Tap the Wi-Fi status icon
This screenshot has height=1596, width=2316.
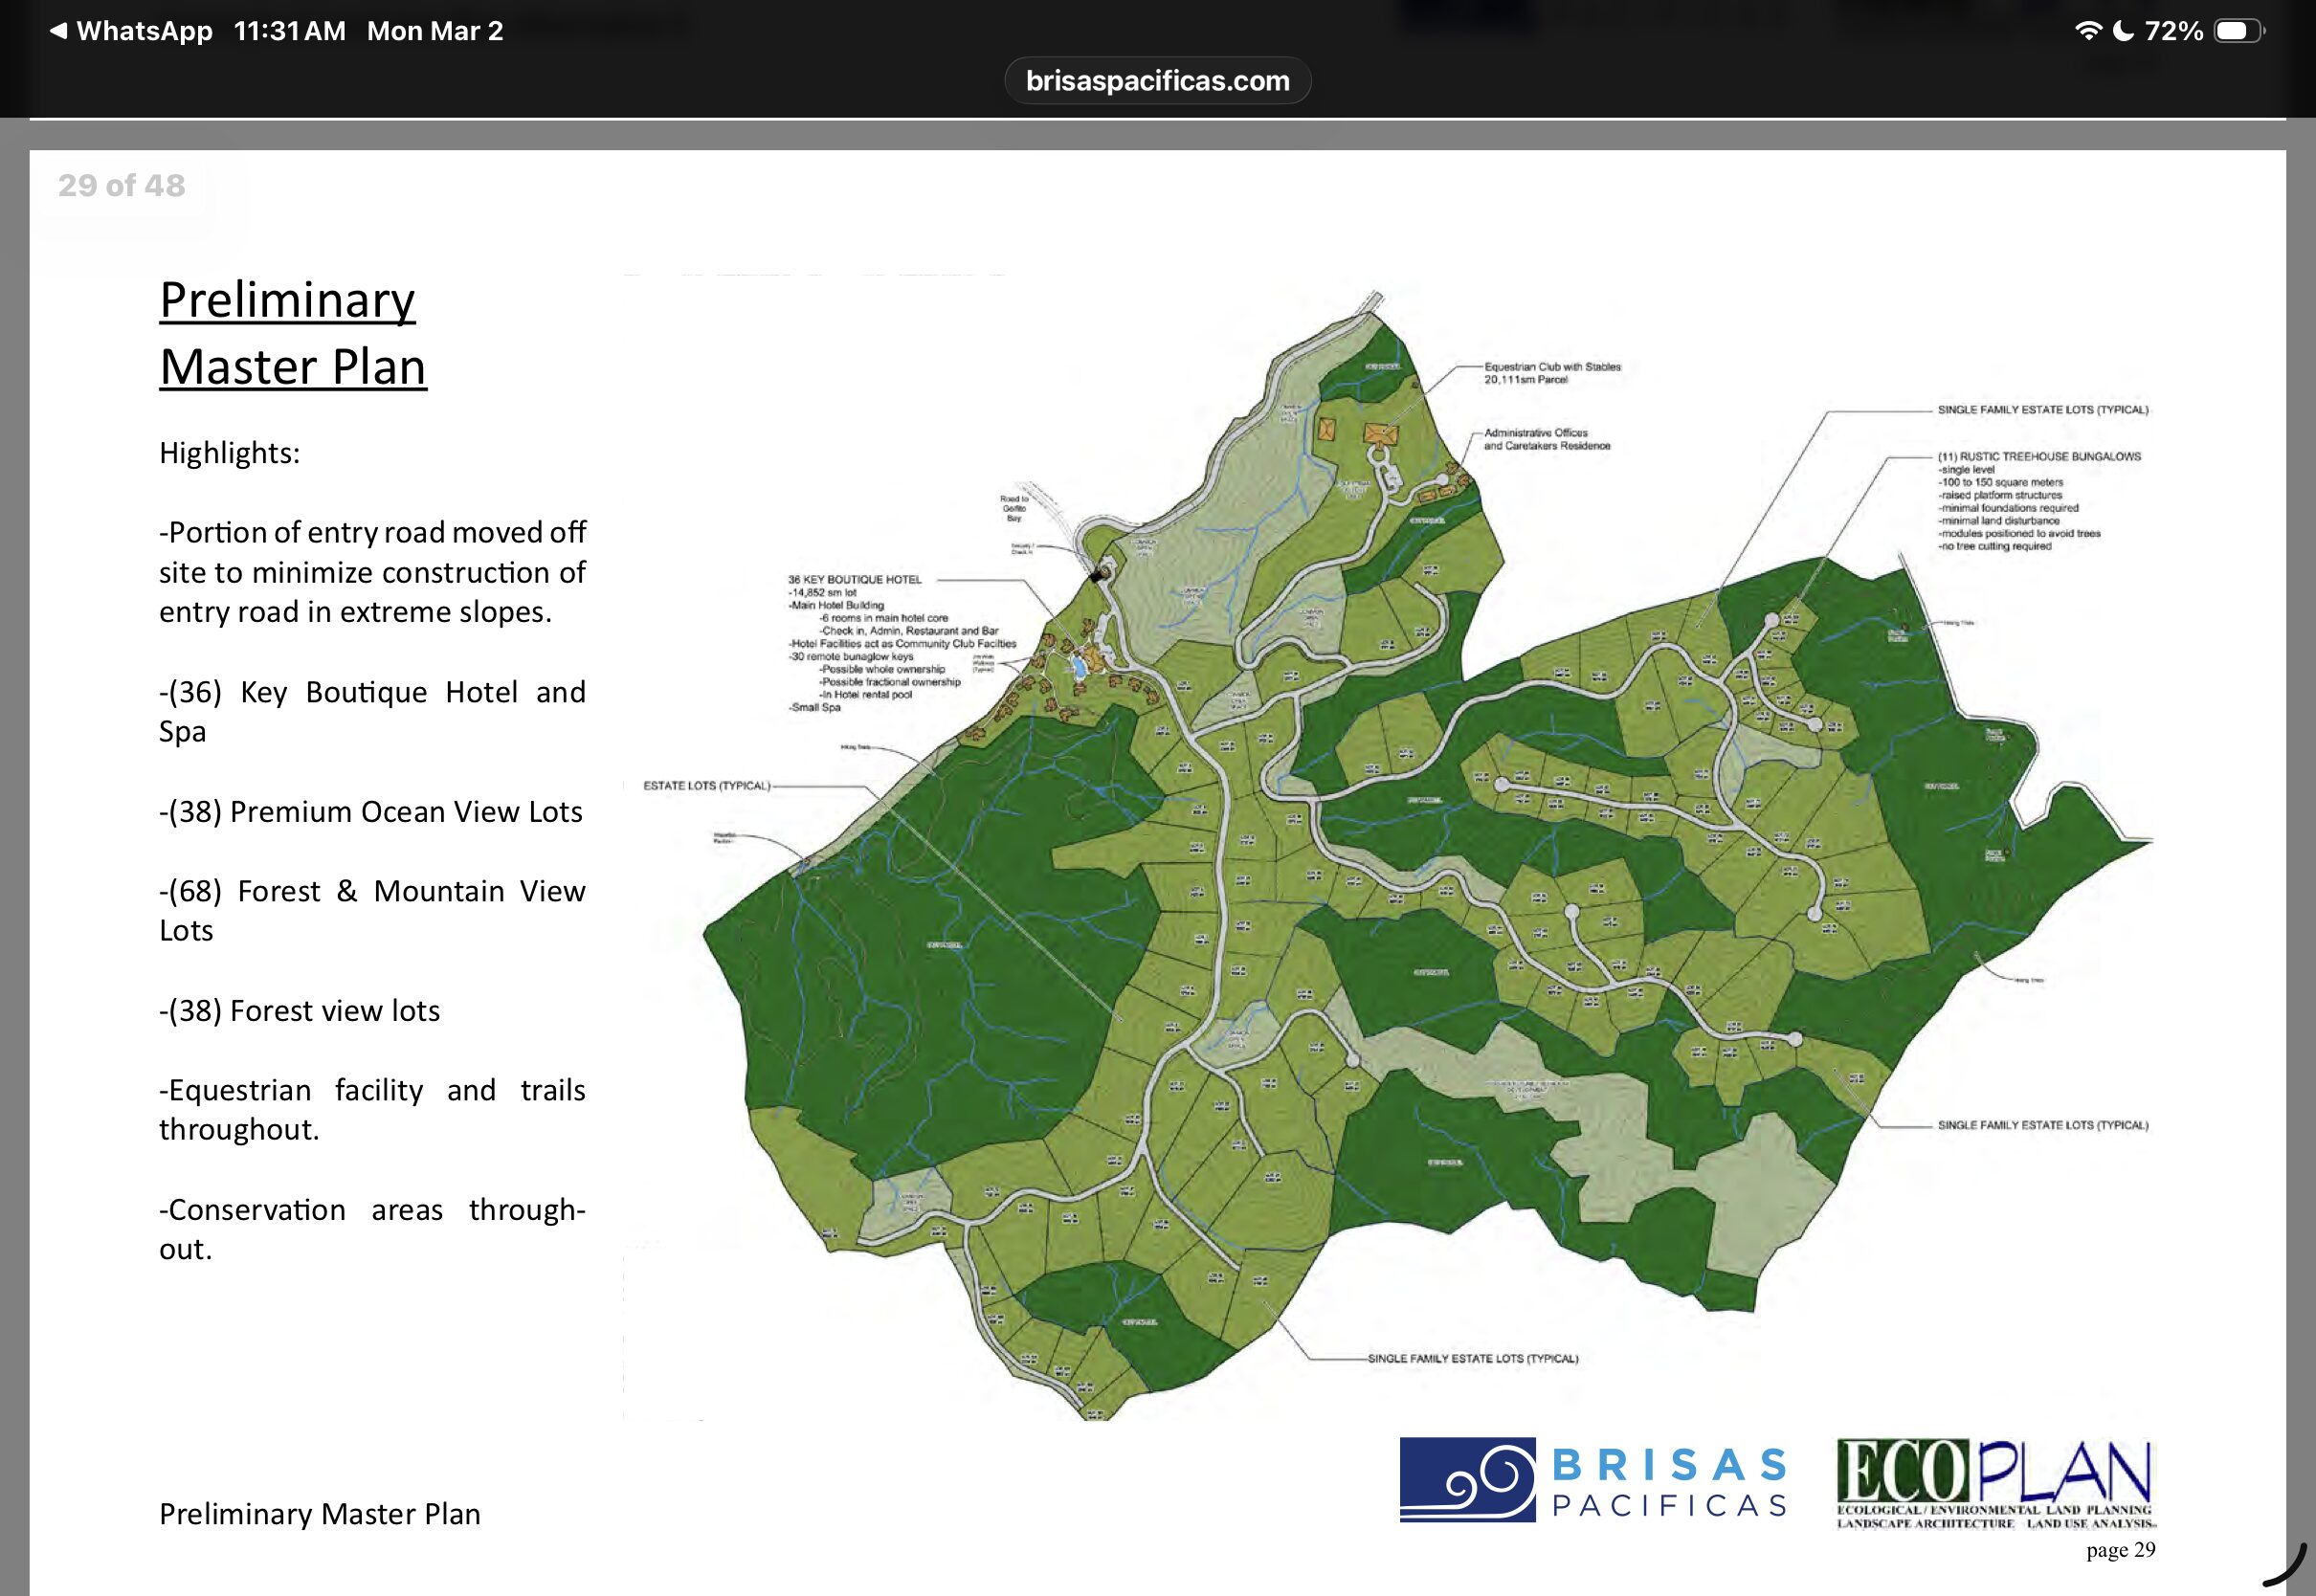pyautogui.click(x=2088, y=31)
